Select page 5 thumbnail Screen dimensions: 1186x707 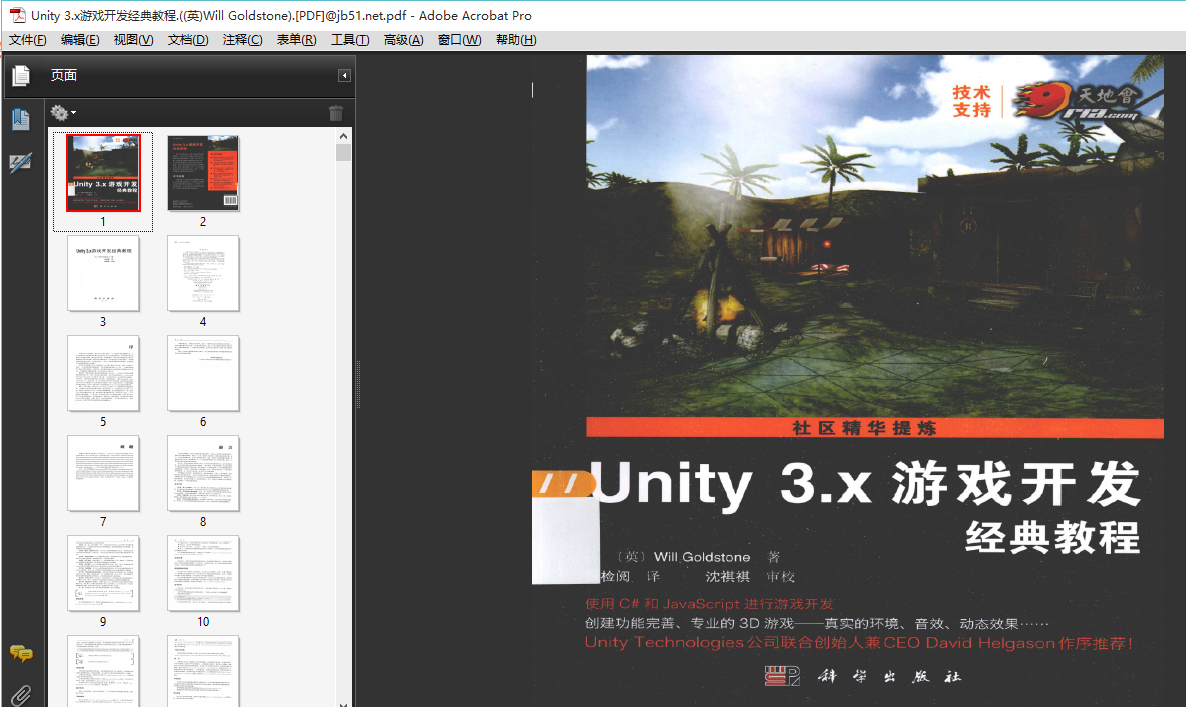103,373
